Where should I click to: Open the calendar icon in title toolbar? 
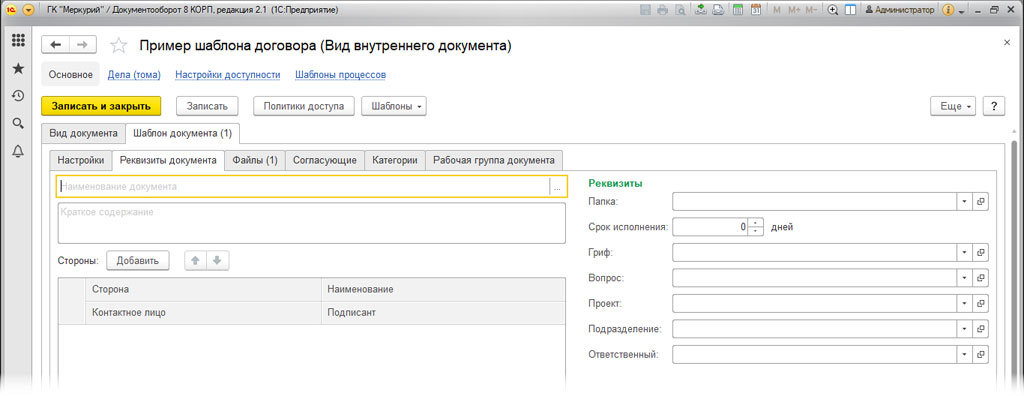coord(756,10)
